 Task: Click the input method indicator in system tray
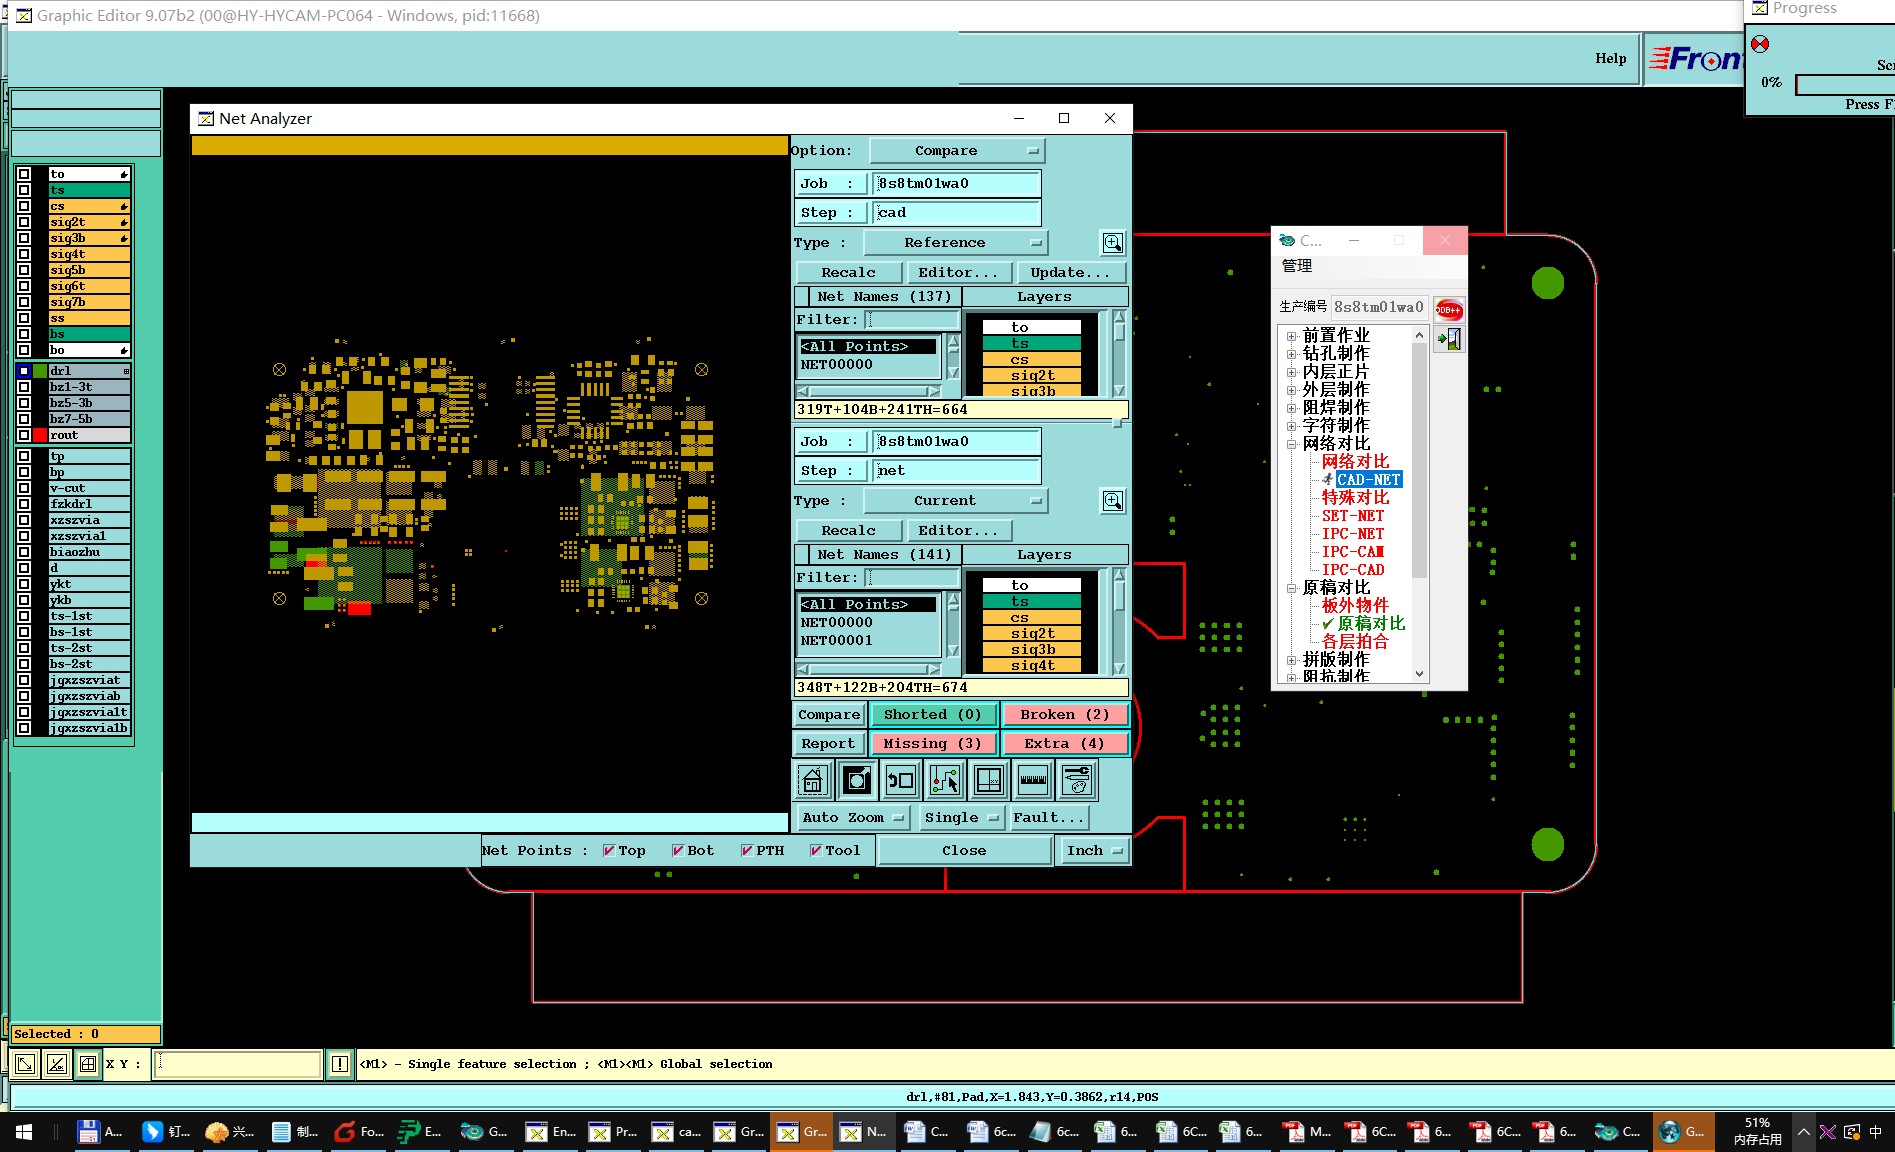coord(1875,1132)
